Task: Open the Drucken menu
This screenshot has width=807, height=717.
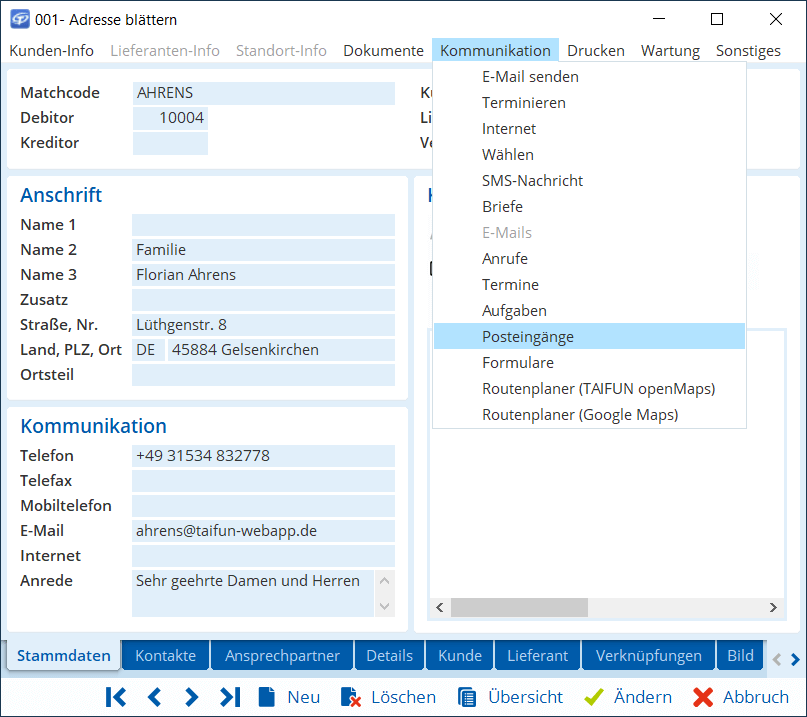Action: 595,51
